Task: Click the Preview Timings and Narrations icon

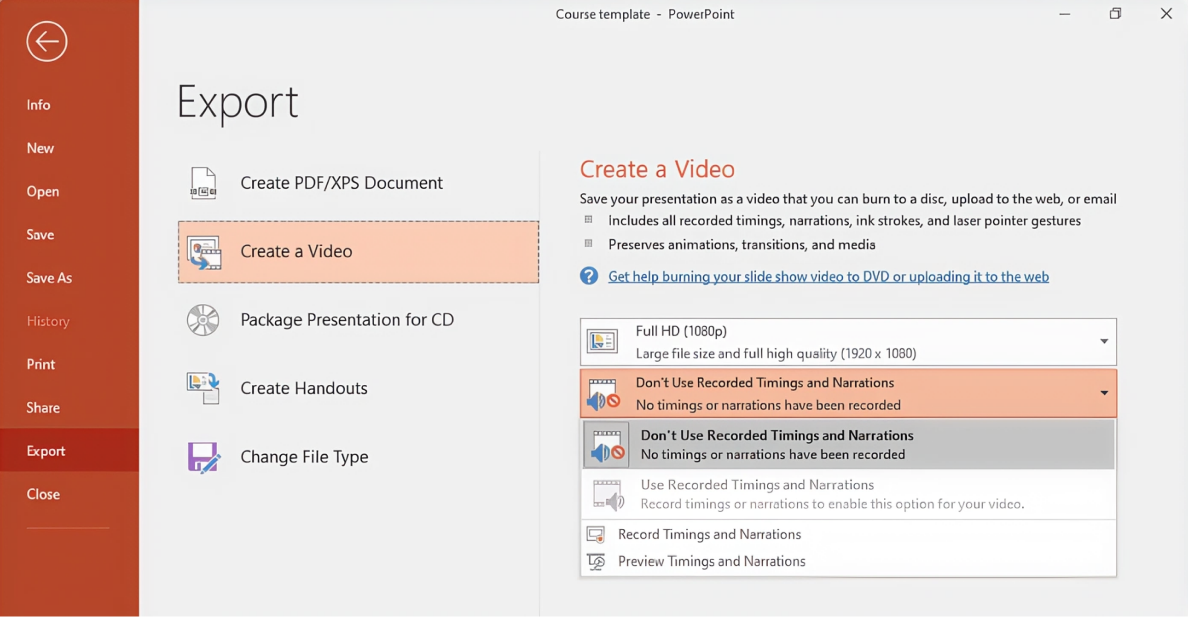Action: click(x=595, y=561)
